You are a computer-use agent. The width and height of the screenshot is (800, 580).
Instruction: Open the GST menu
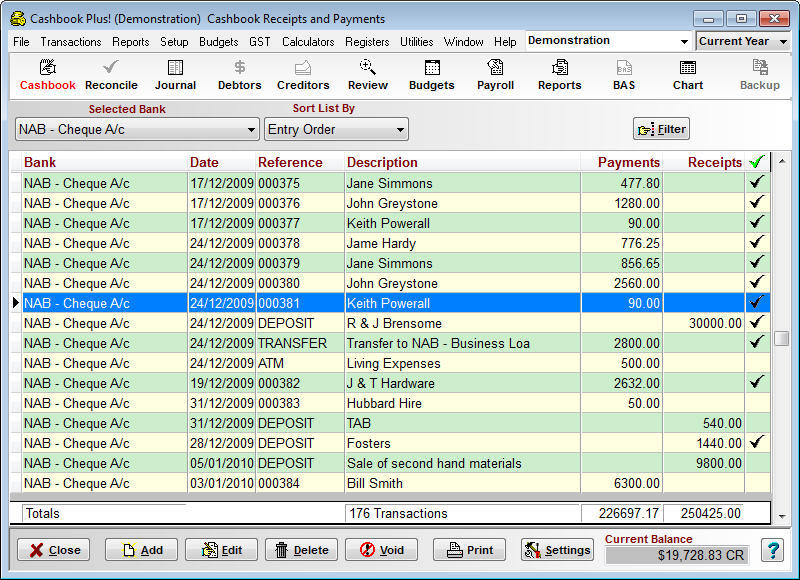(x=260, y=42)
